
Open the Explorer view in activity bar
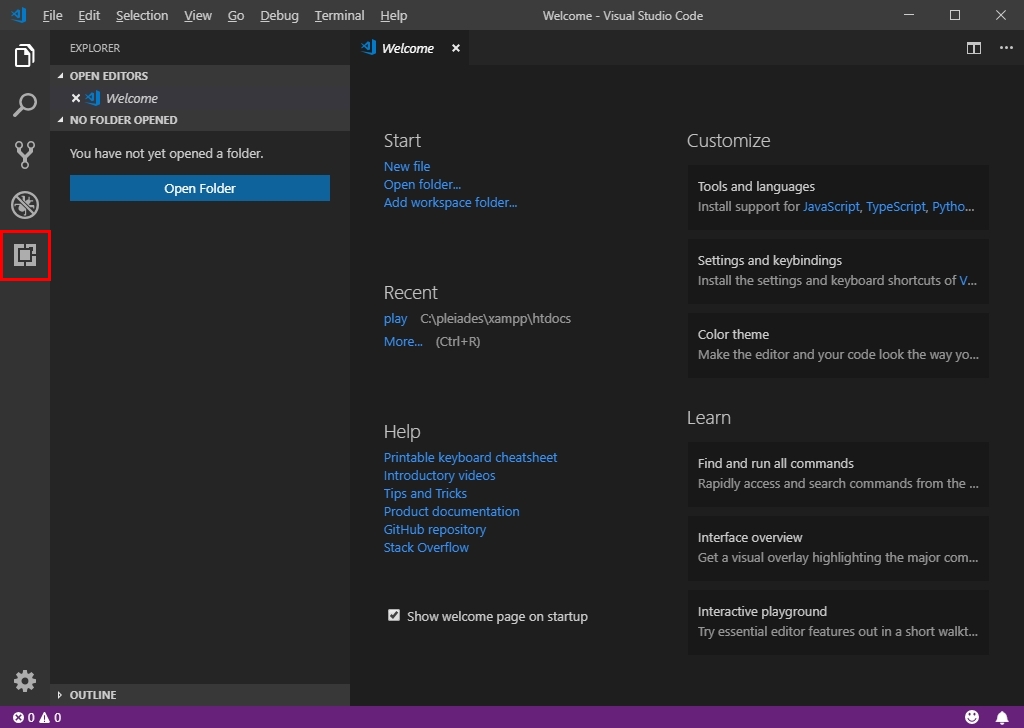click(25, 55)
